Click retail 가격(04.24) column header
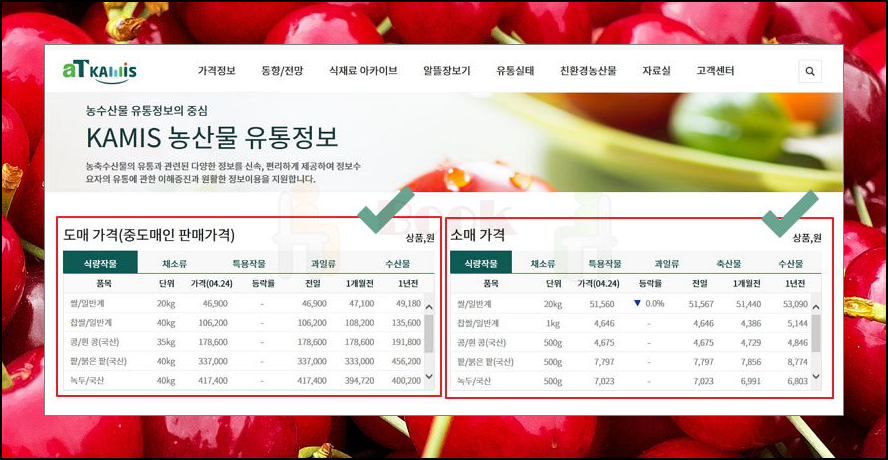888x460 pixels. 599,283
